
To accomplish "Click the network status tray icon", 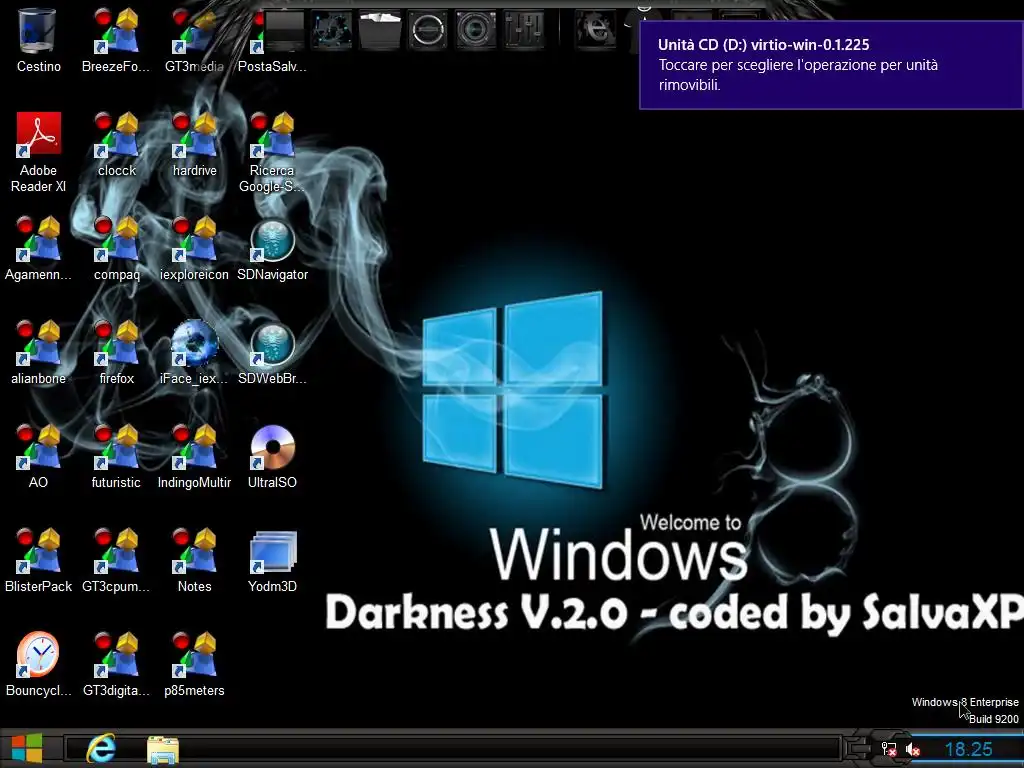I will pos(888,749).
